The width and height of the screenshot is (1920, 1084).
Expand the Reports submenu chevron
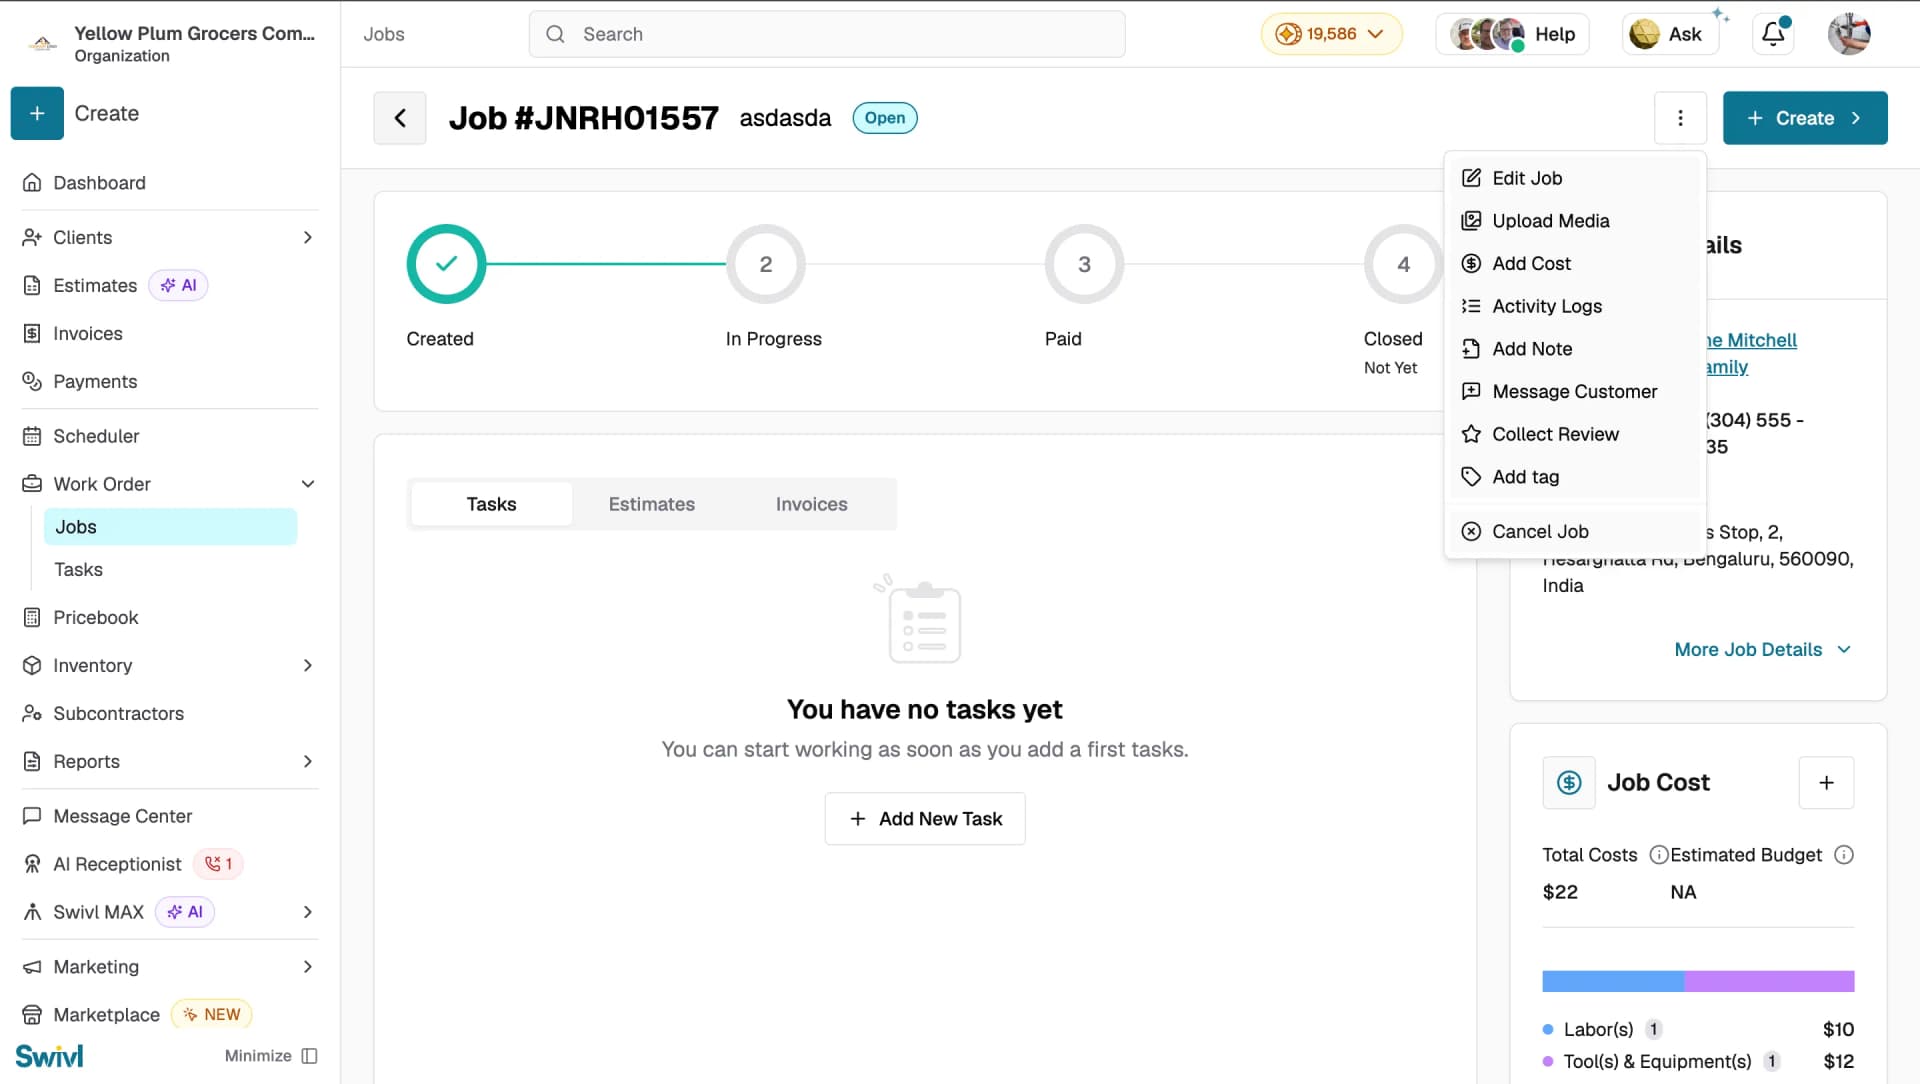(308, 762)
